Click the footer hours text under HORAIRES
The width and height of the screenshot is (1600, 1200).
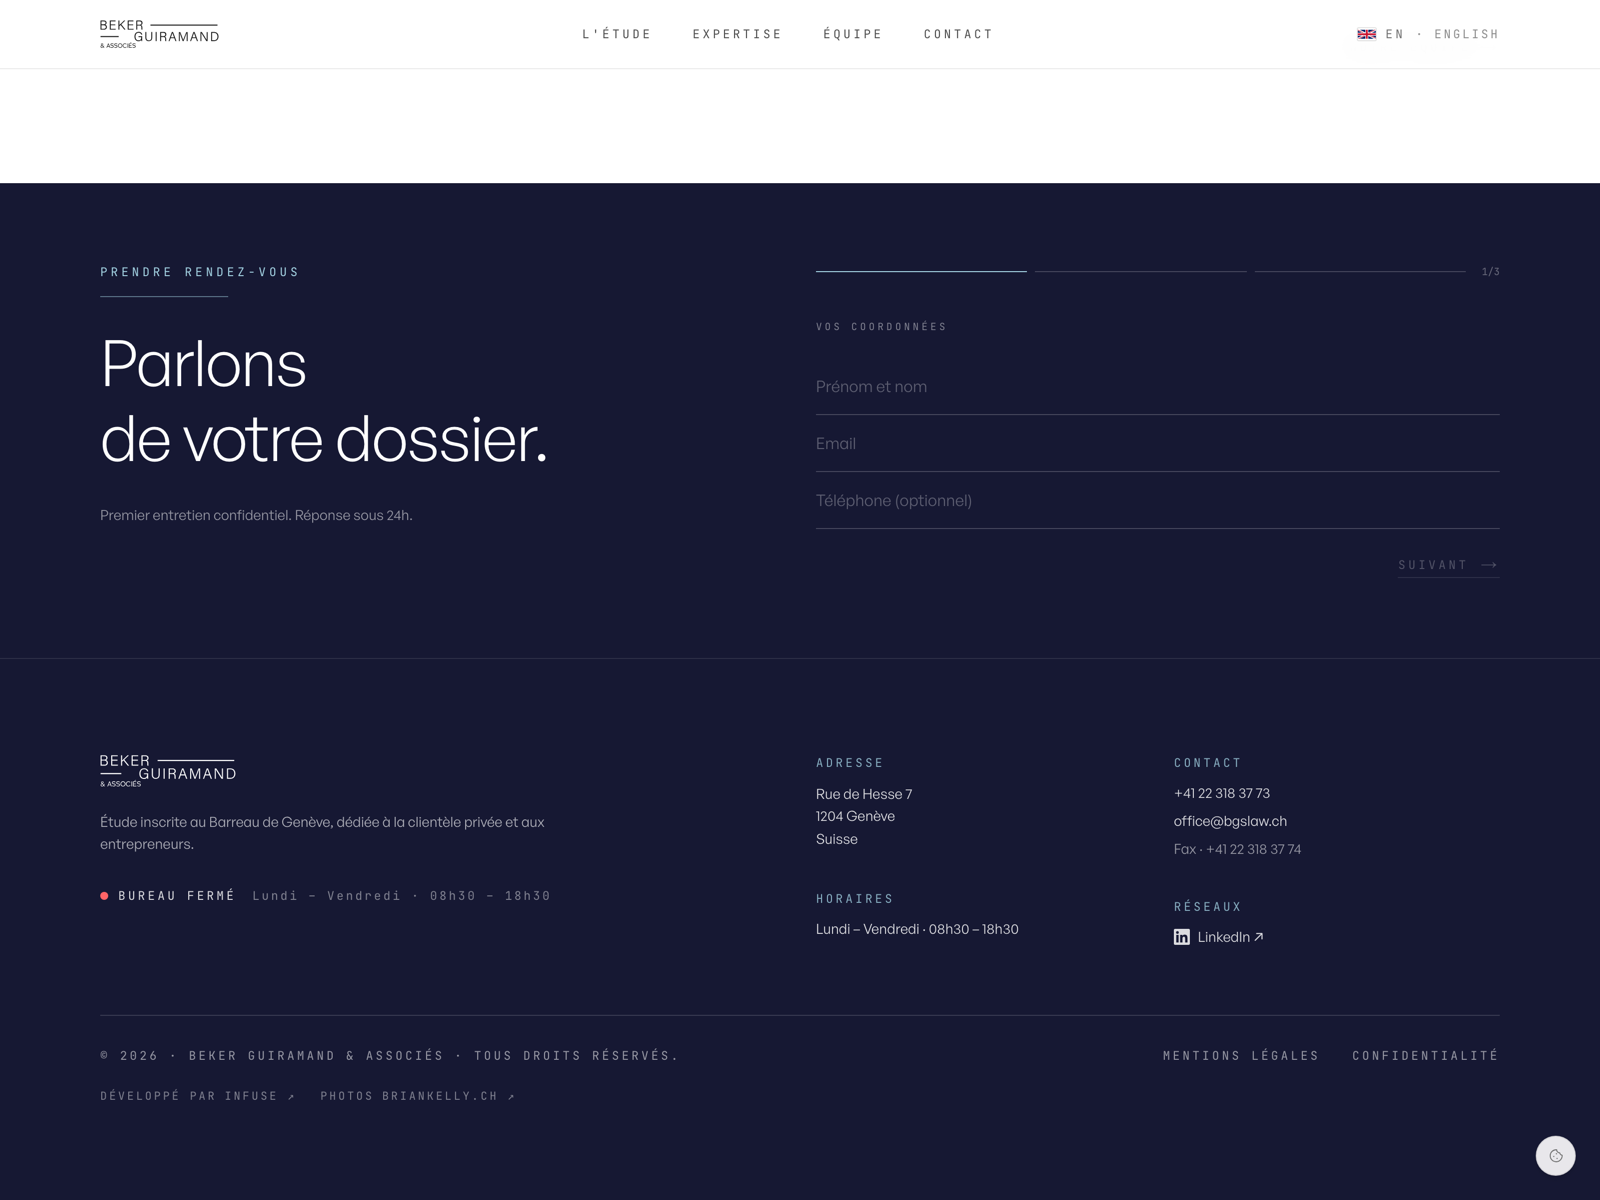(x=917, y=929)
